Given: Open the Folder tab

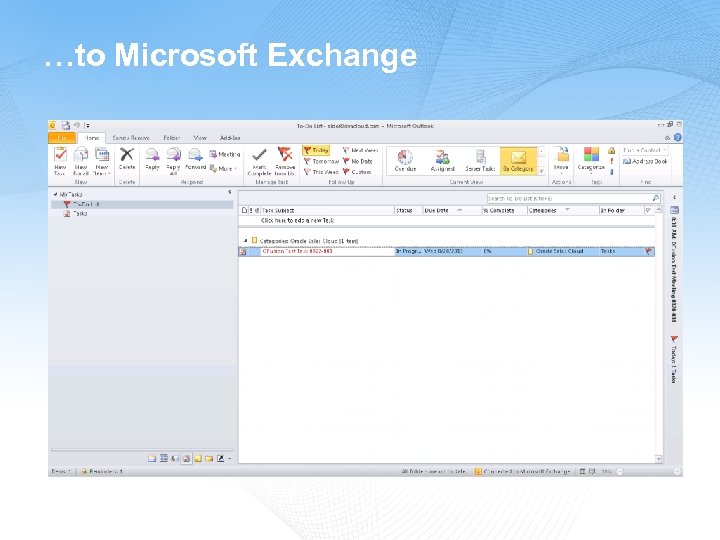Looking at the screenshot, I should [171, 138].
